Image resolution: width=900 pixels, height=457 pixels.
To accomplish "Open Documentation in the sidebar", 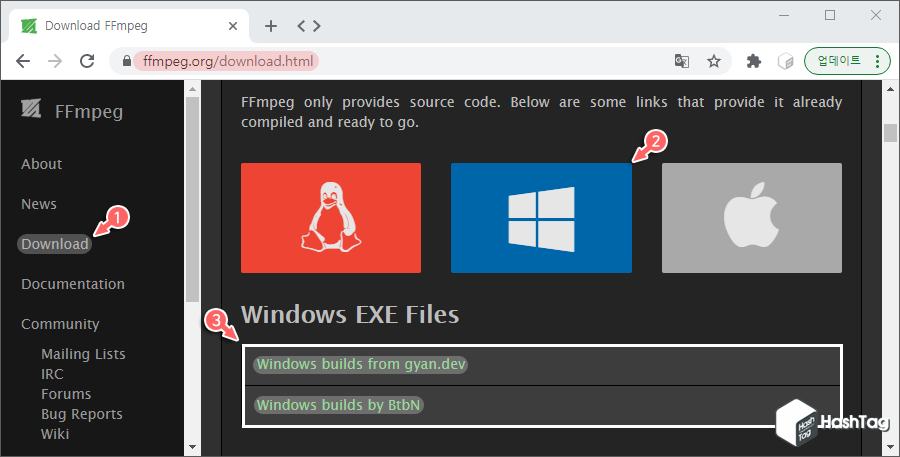I will click(73, 284).
